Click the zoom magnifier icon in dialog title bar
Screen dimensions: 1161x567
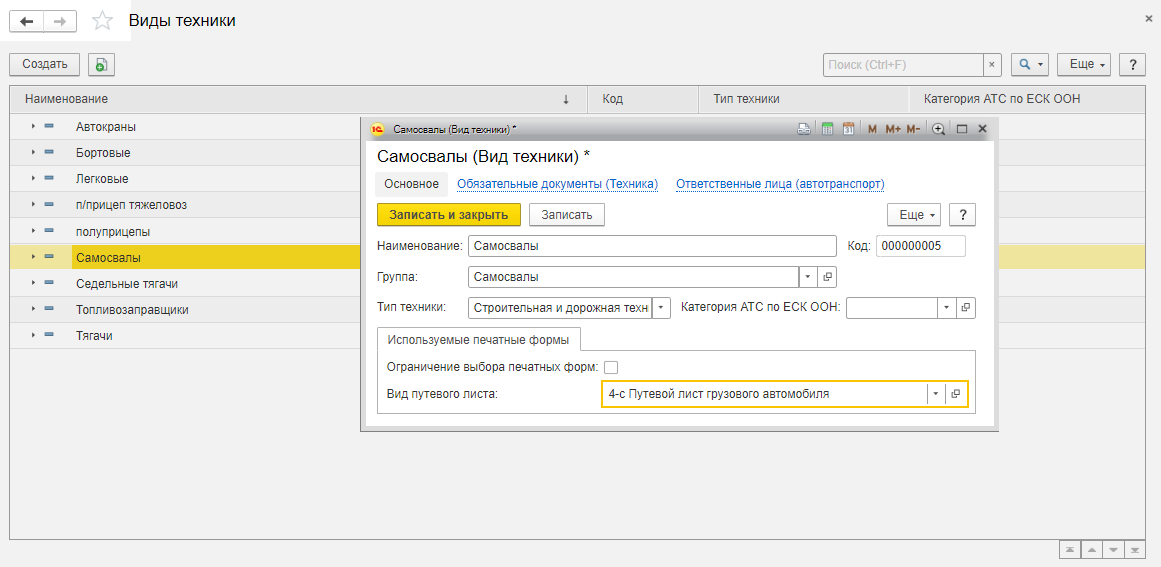(x=938, y=129)
